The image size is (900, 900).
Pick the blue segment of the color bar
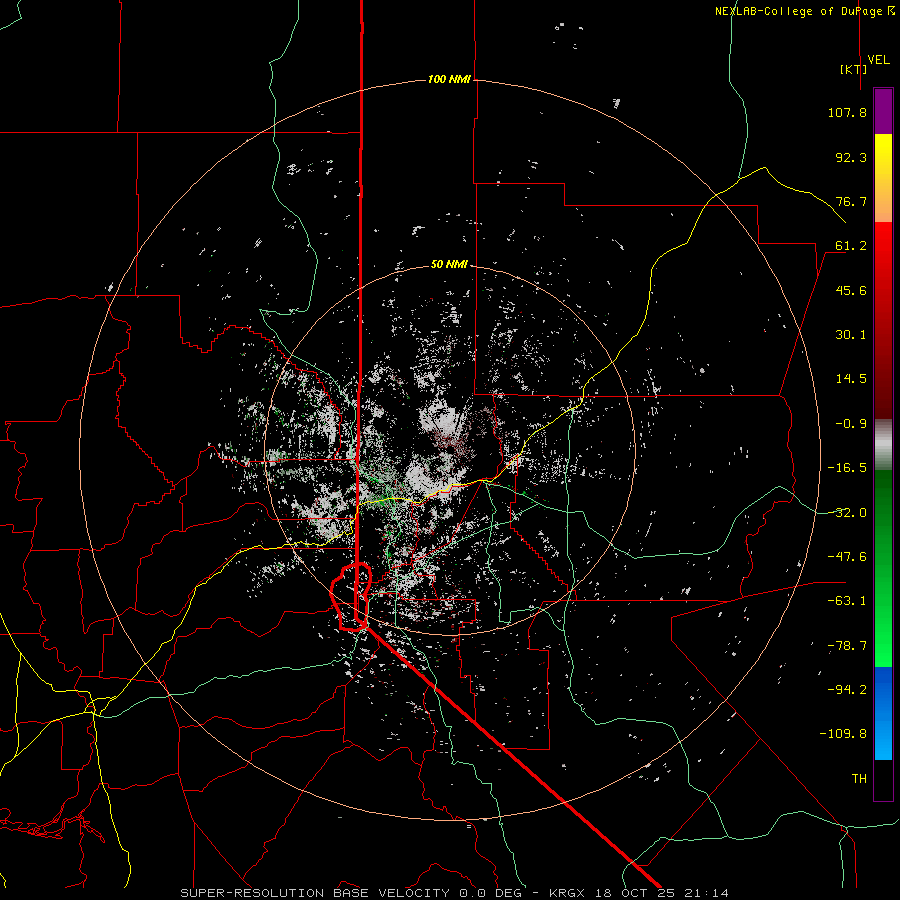(x=883, y=713)
